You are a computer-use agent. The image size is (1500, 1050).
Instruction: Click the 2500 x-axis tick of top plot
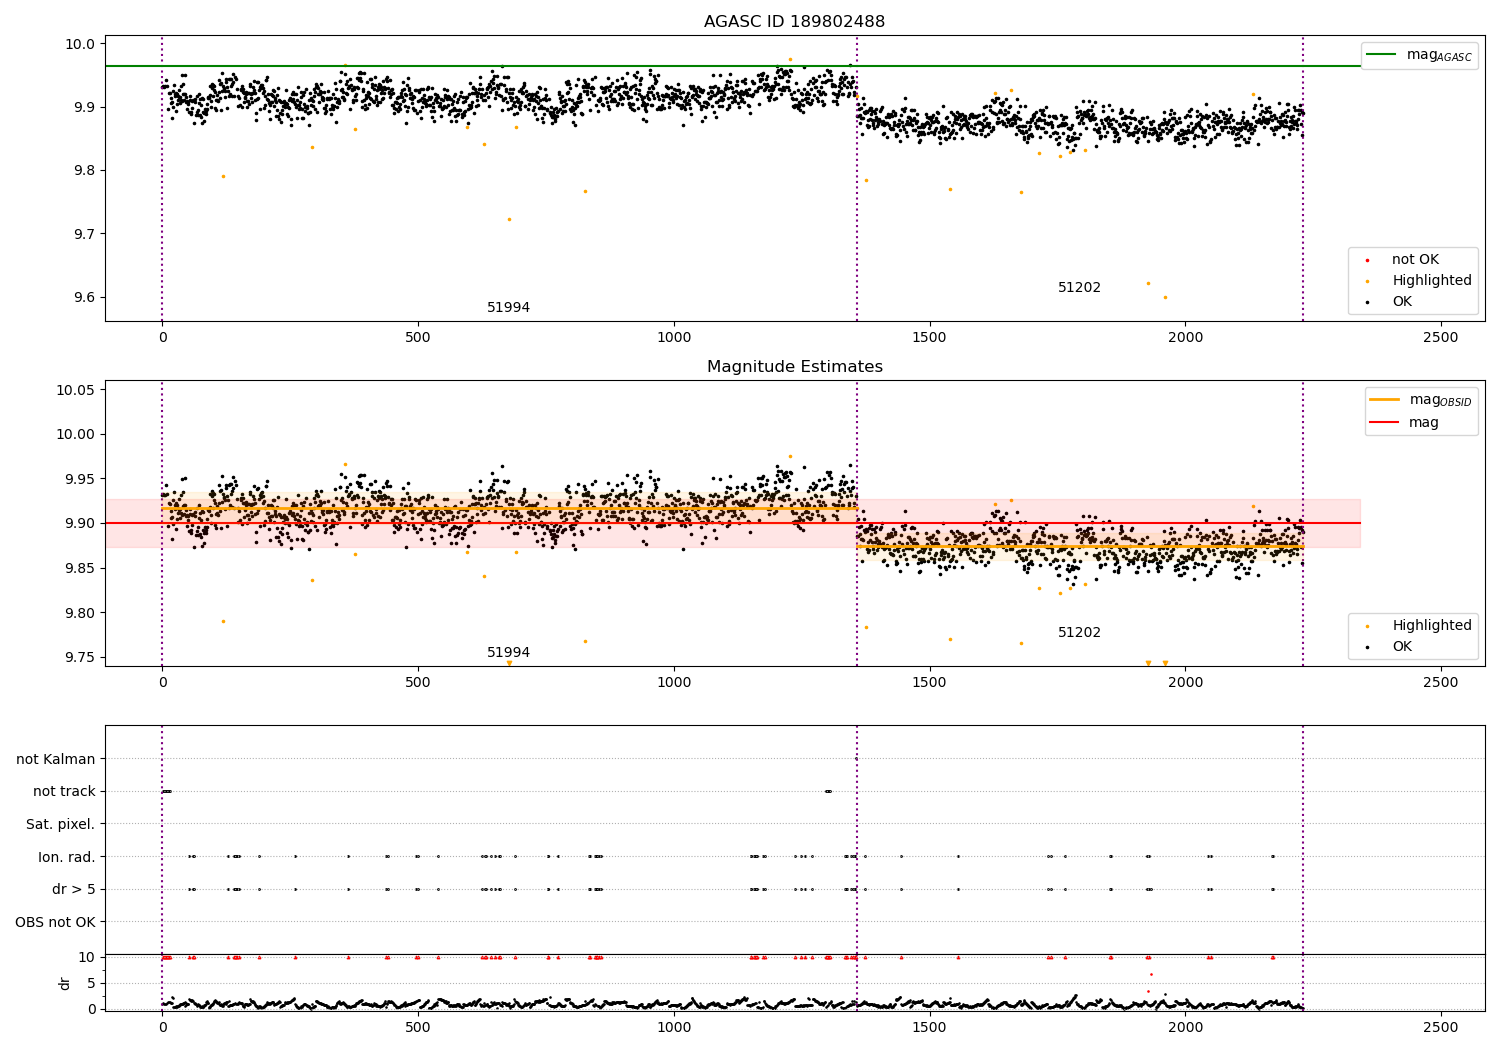tap(1441, 338)
